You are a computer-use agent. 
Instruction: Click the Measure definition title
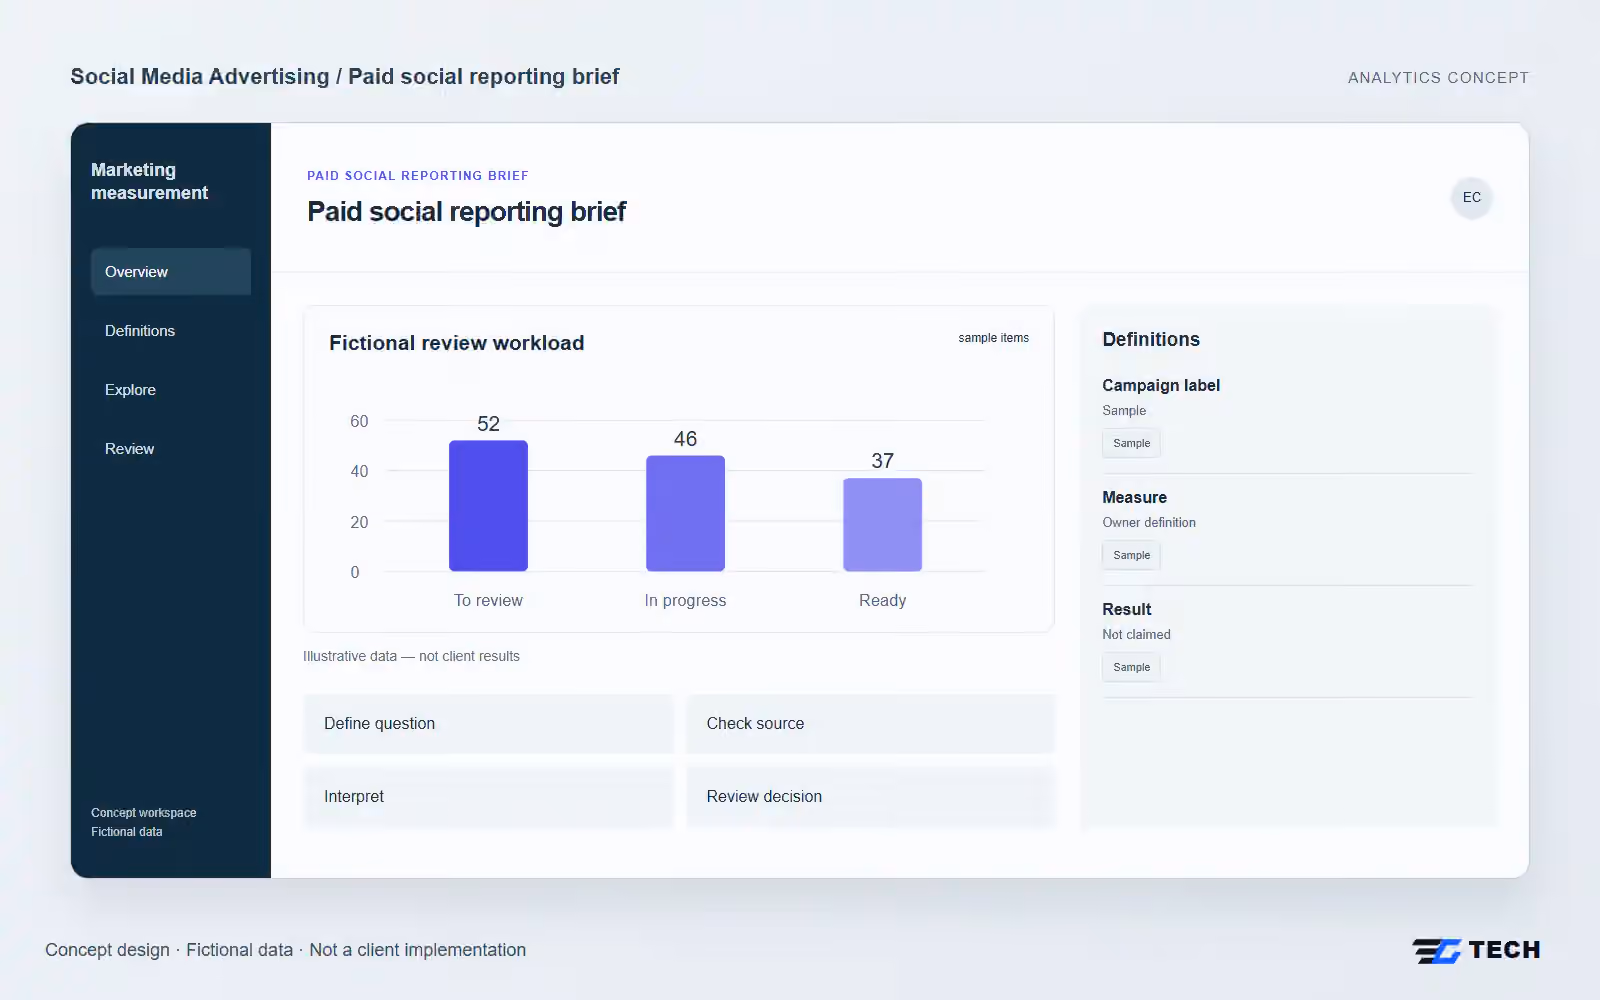(1134, 497)
